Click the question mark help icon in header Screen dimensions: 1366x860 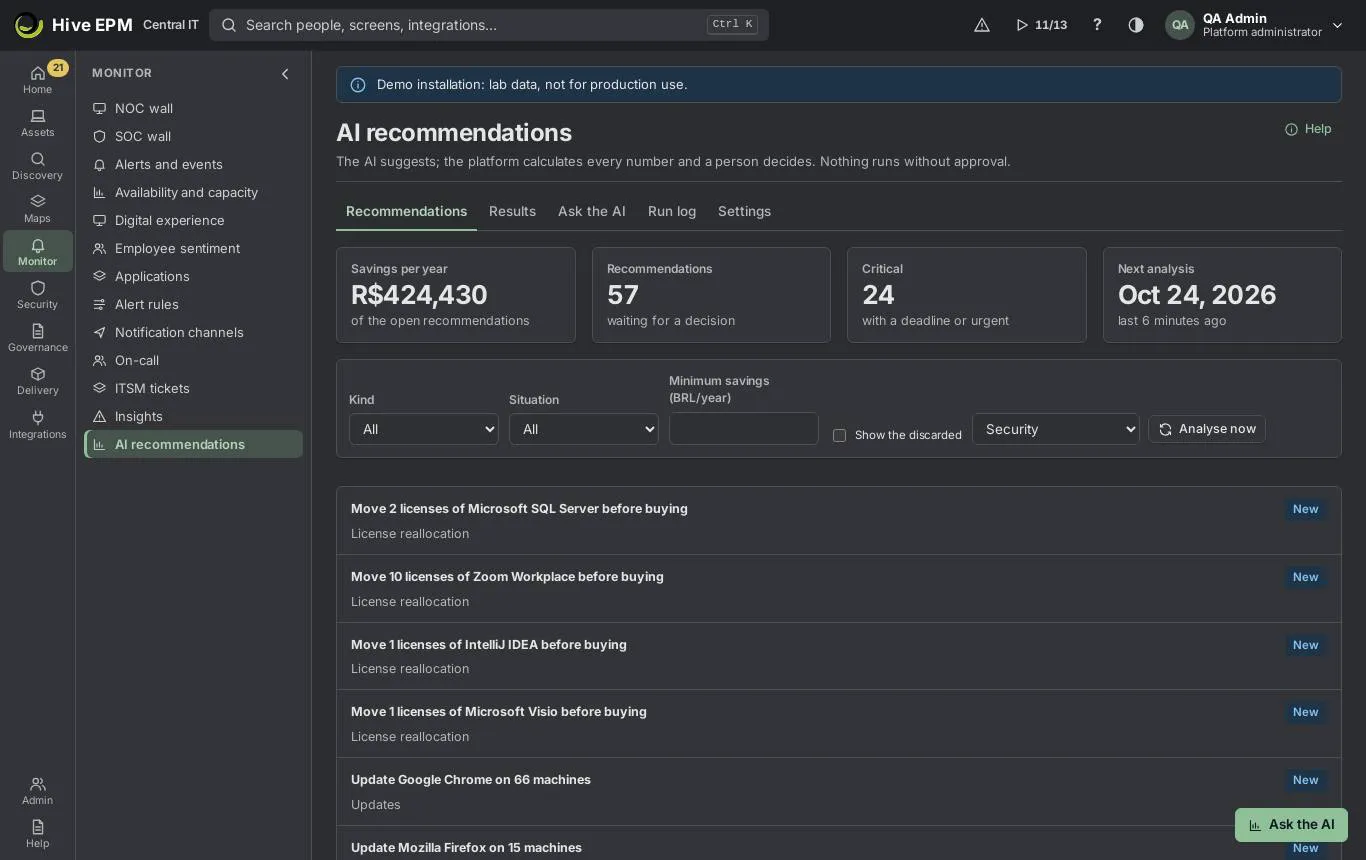[1097, 25]
